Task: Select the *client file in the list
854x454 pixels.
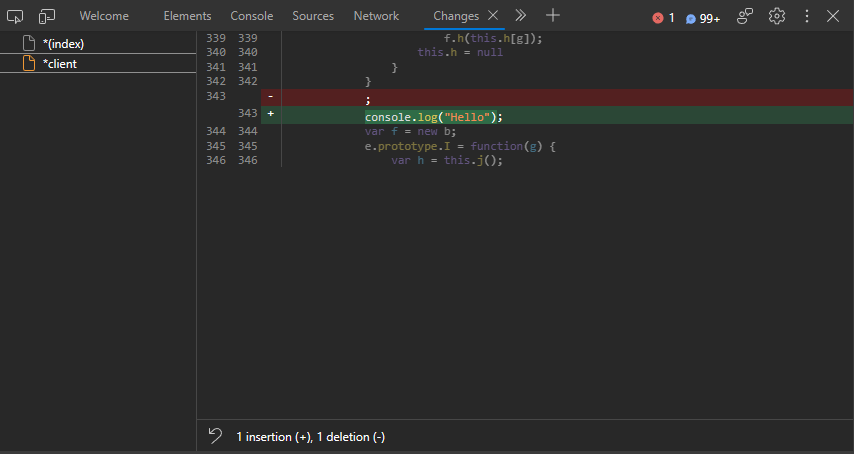Action: [x=98, y=64]
